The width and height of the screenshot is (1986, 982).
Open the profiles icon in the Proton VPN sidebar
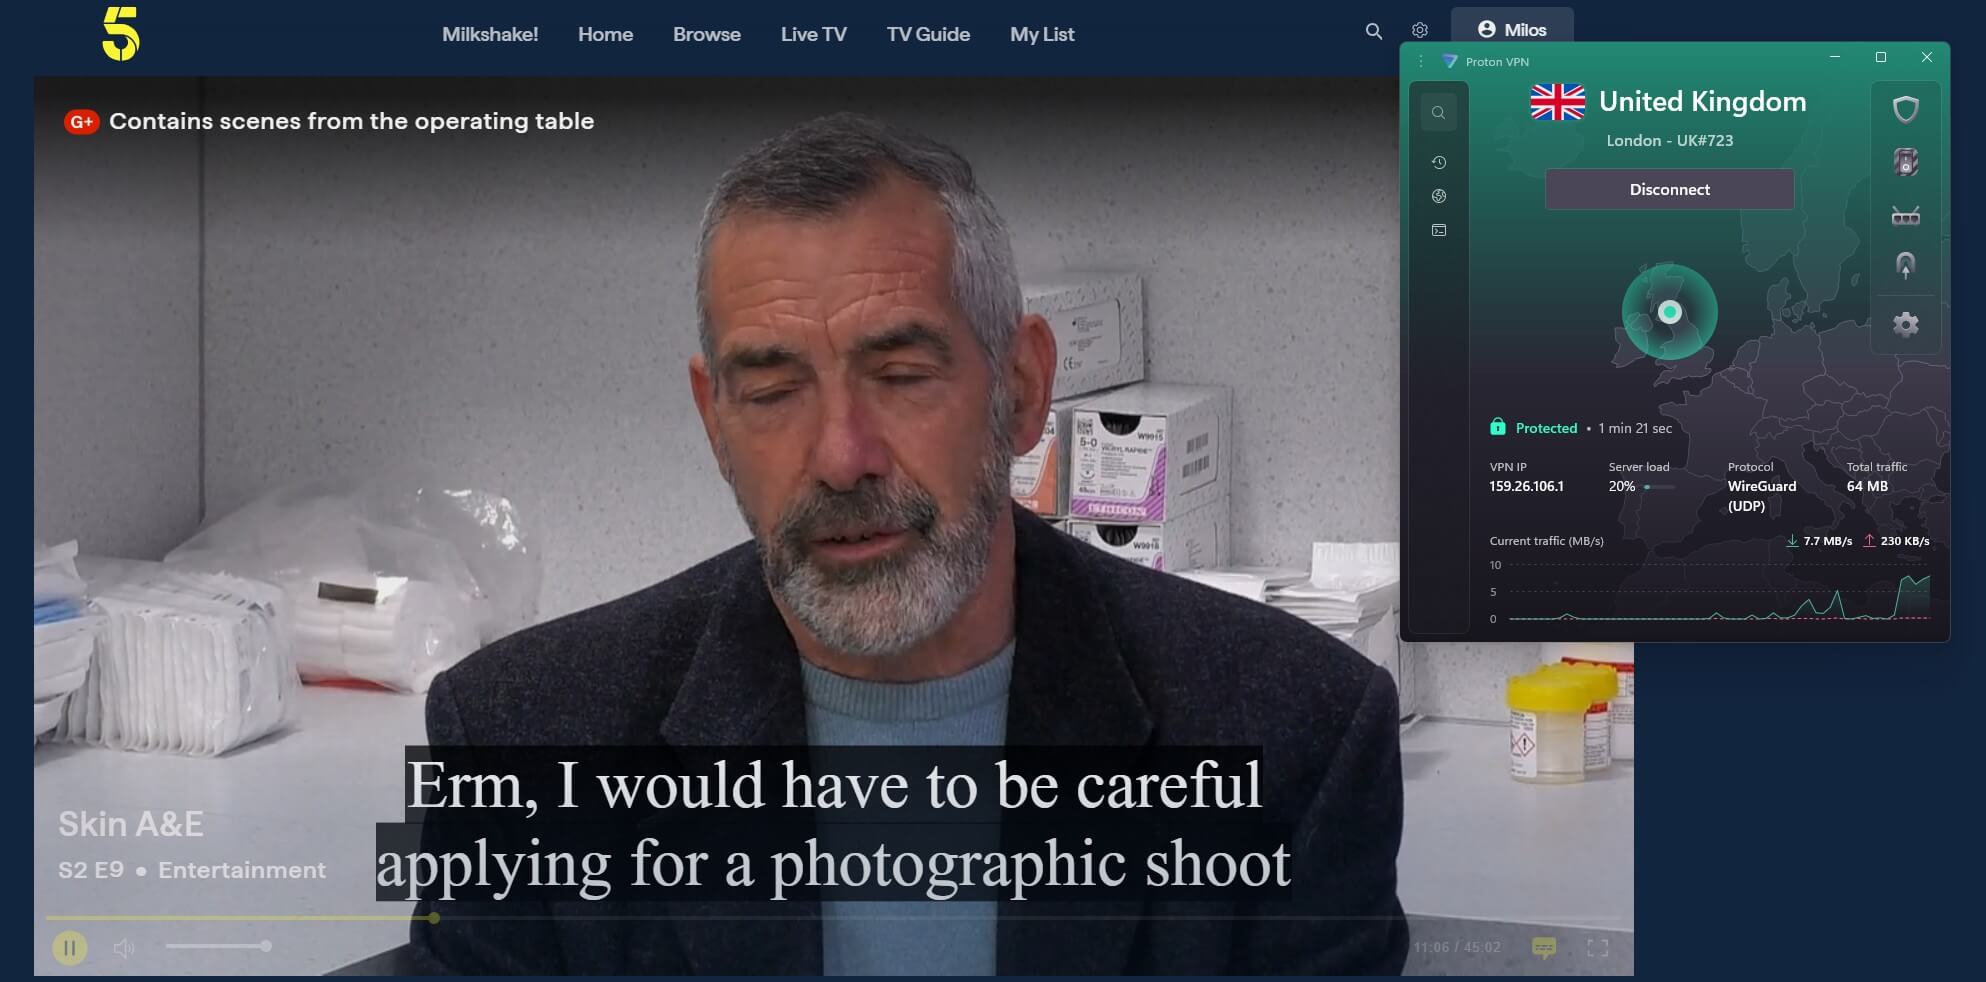1438,230
